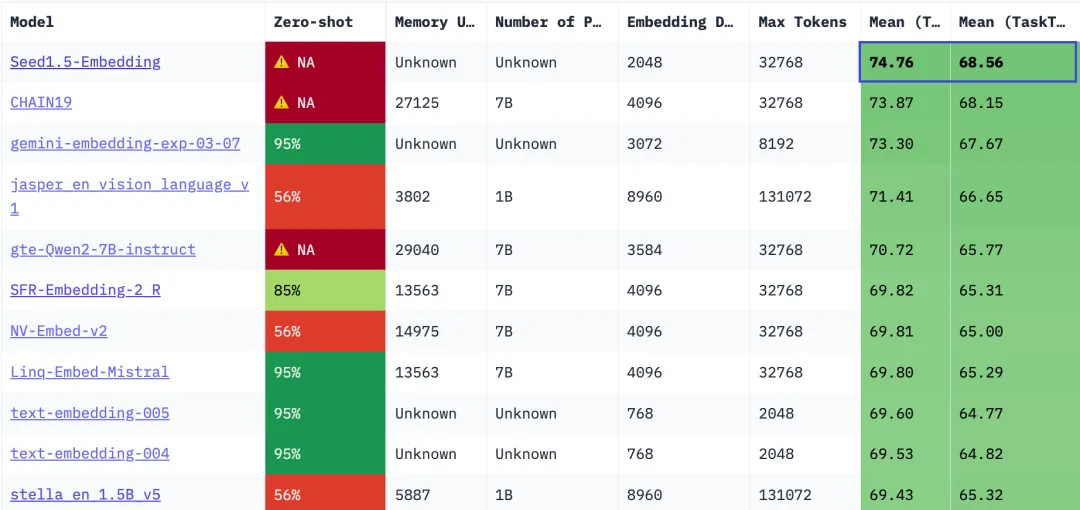The width and height of the screenshot is (1080, 510).
Task: Click the Memory Usage column header
Action: [x=435, y=22]
